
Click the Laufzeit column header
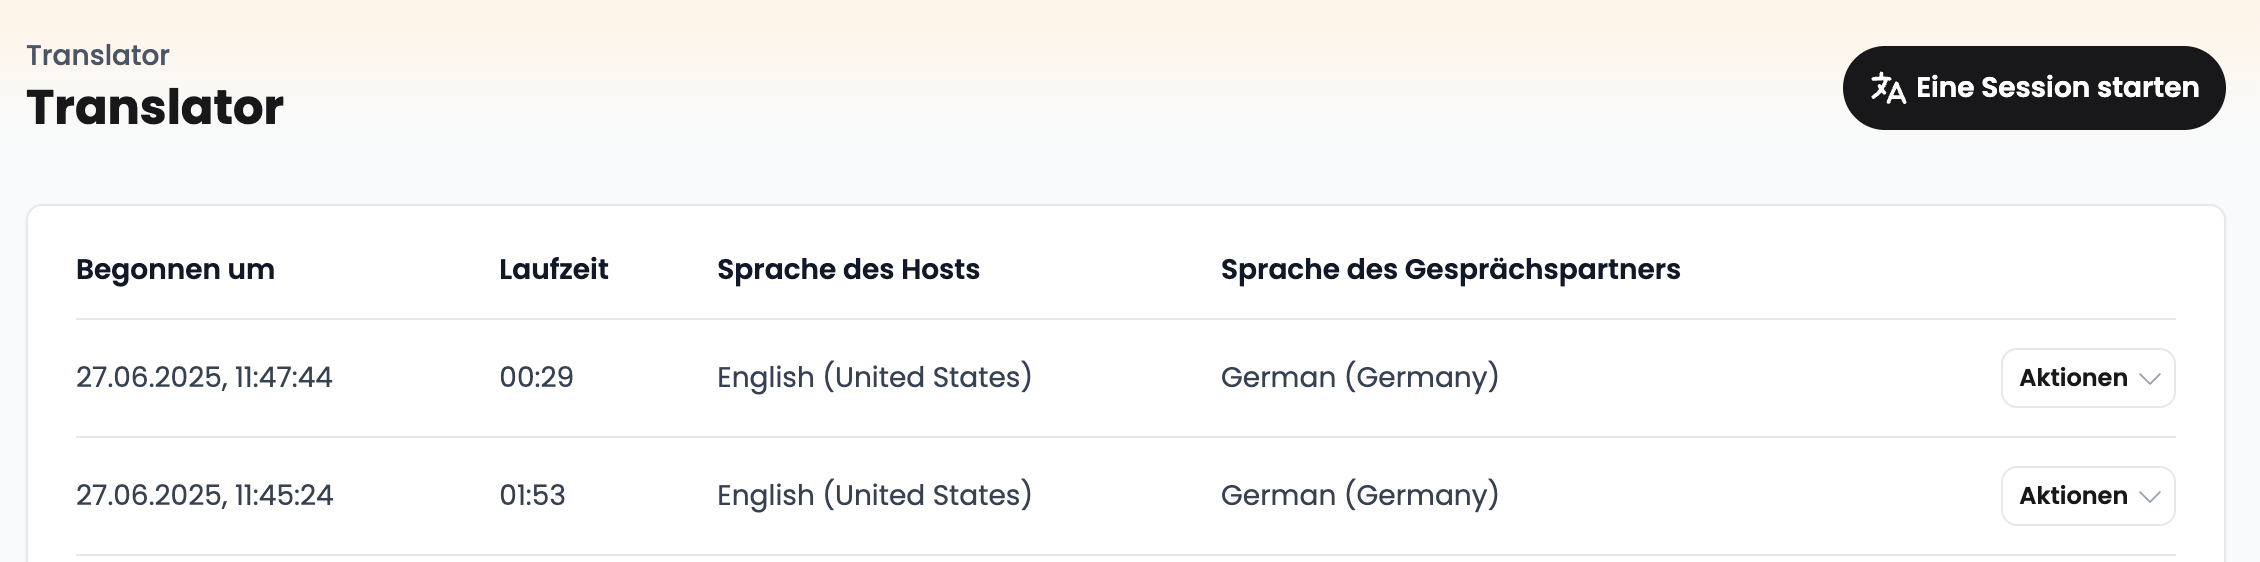click(554, 269)
